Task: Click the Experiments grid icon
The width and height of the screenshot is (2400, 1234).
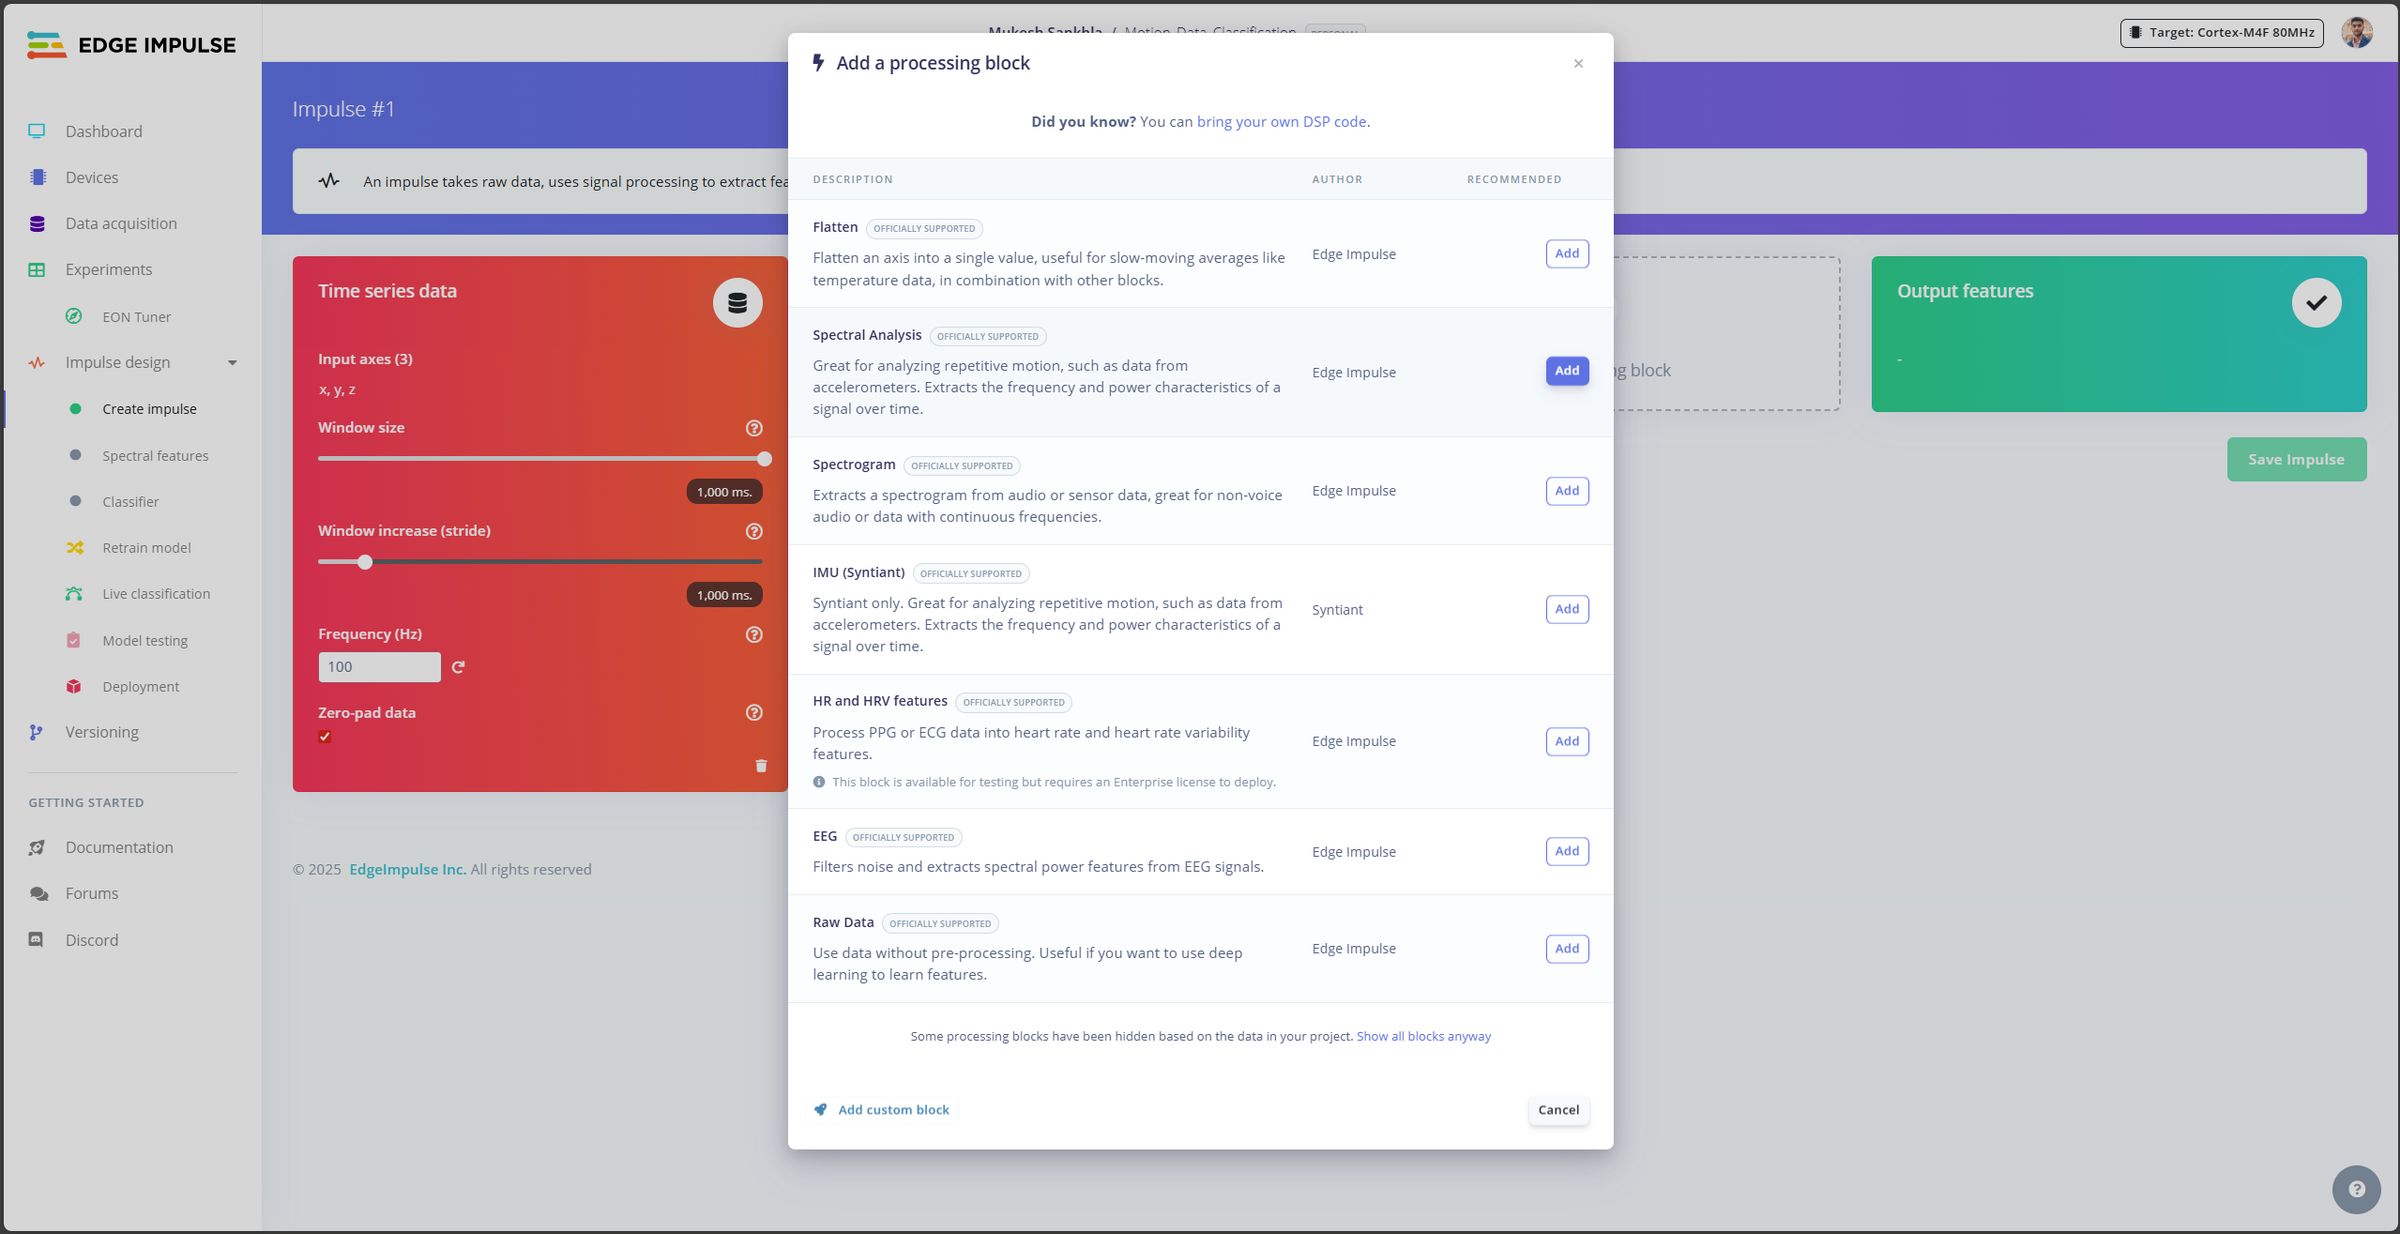Action: pyautogui.click(x=37, y=269)
